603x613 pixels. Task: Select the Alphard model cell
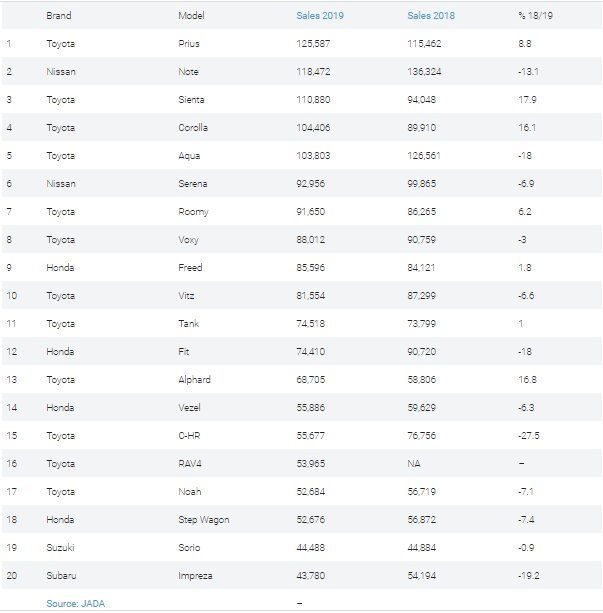tap(194, 380)
